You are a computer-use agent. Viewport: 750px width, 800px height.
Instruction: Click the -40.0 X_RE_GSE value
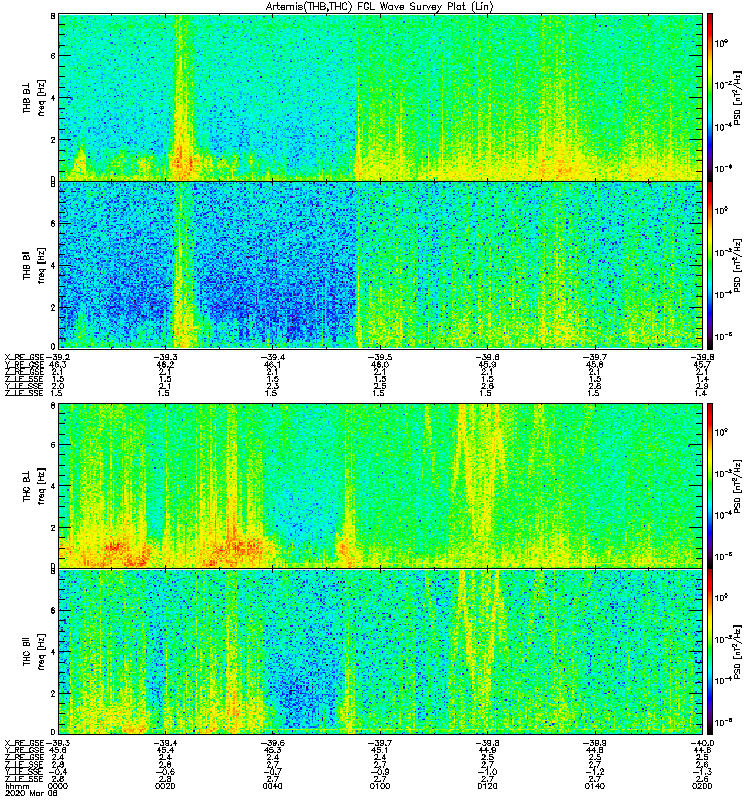702,743
